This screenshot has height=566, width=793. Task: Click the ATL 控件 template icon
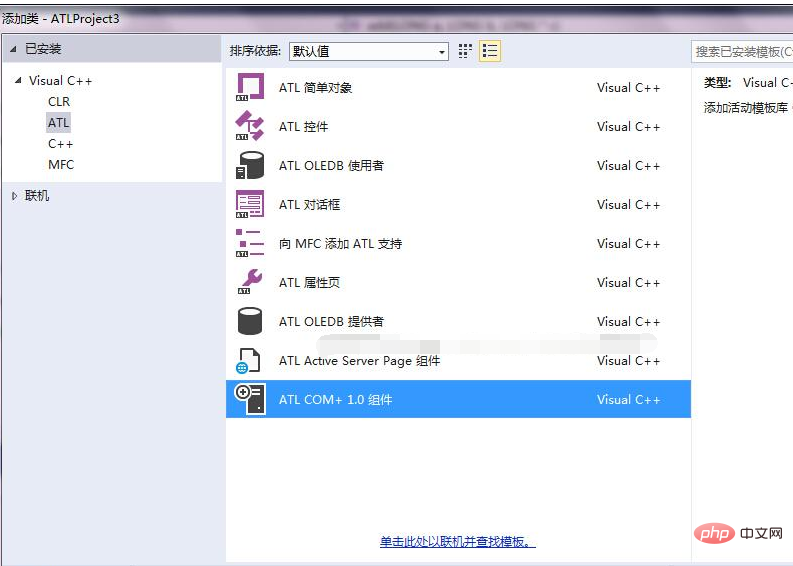[x=250, y=126]
